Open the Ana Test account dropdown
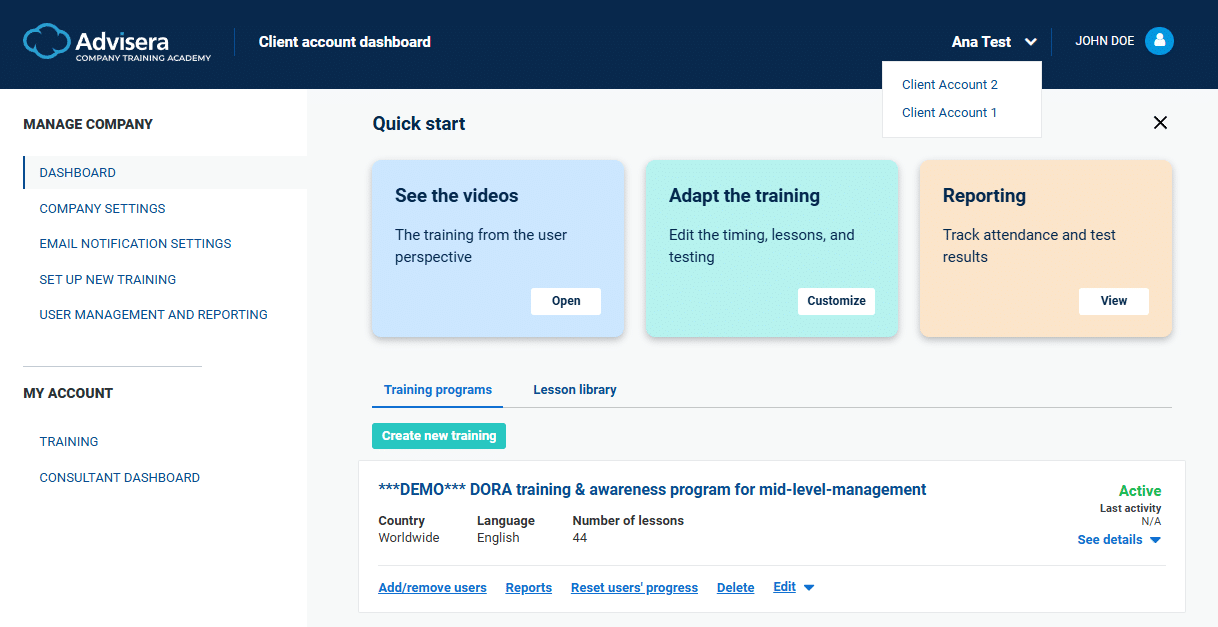Image resolution: width=1218 pixels, height=627 pixels. [993, 41]
